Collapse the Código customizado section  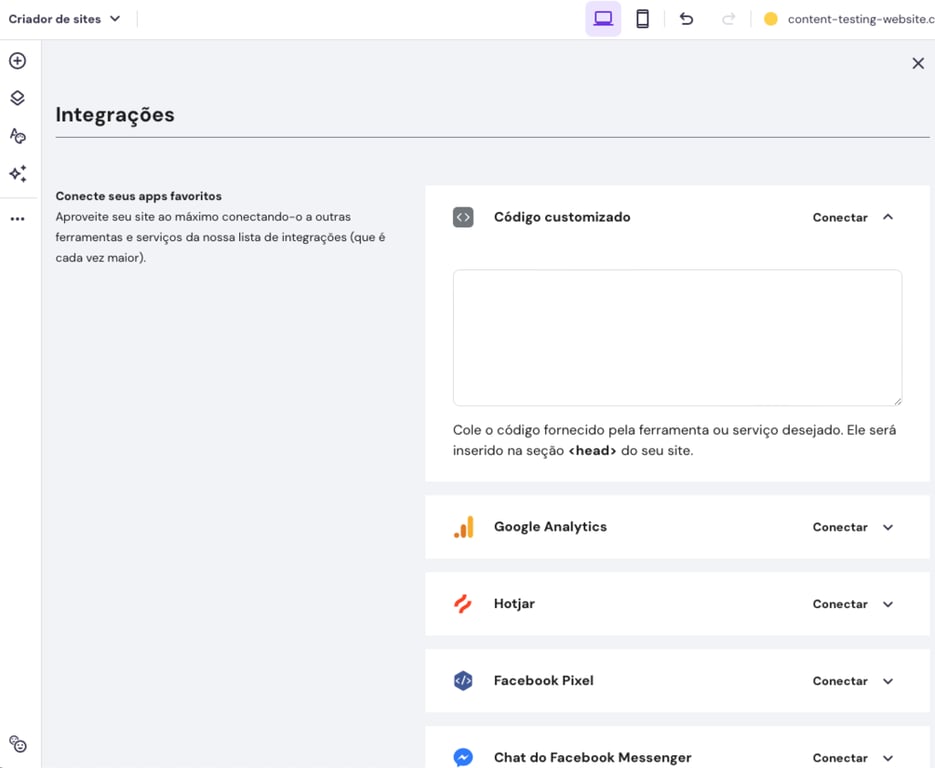pos(888,217)
